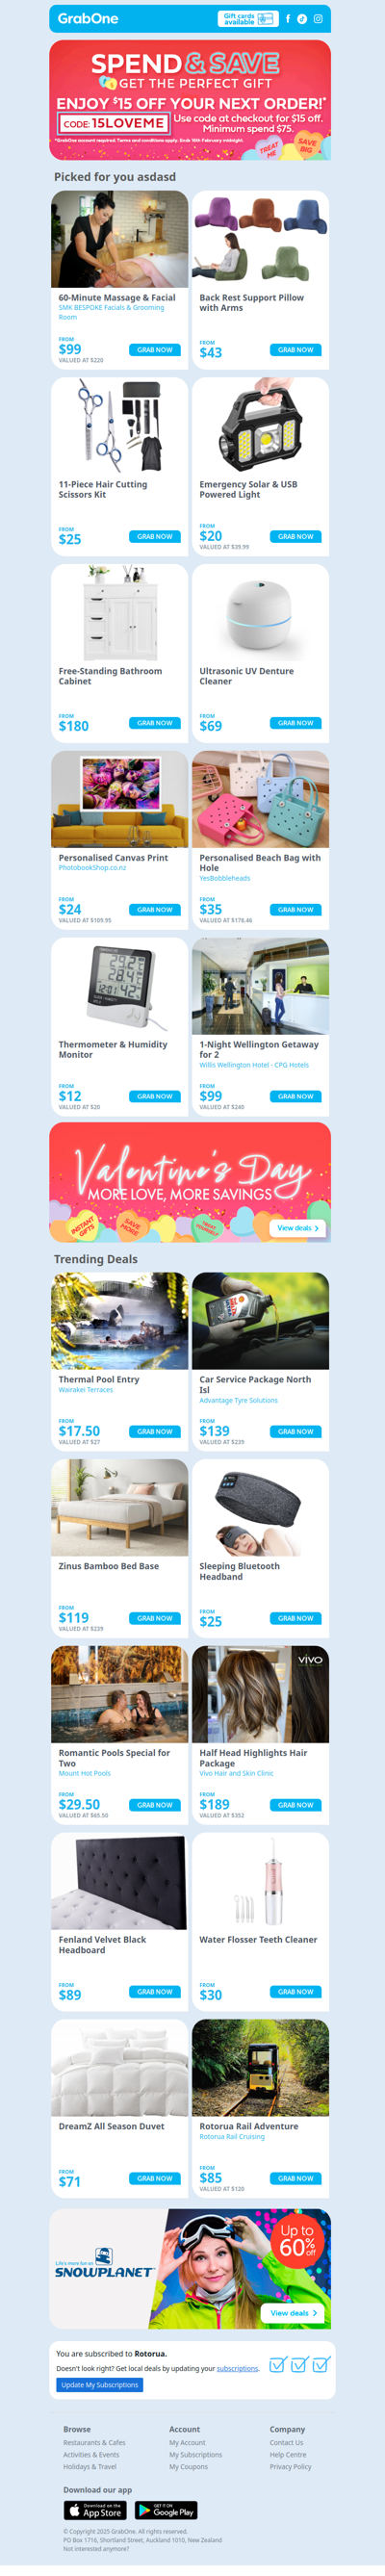Click Grab Now for Ultrasonic UV Denture Cleaner
This screenshot has height=2576, width=385.
tap(296, 723)
